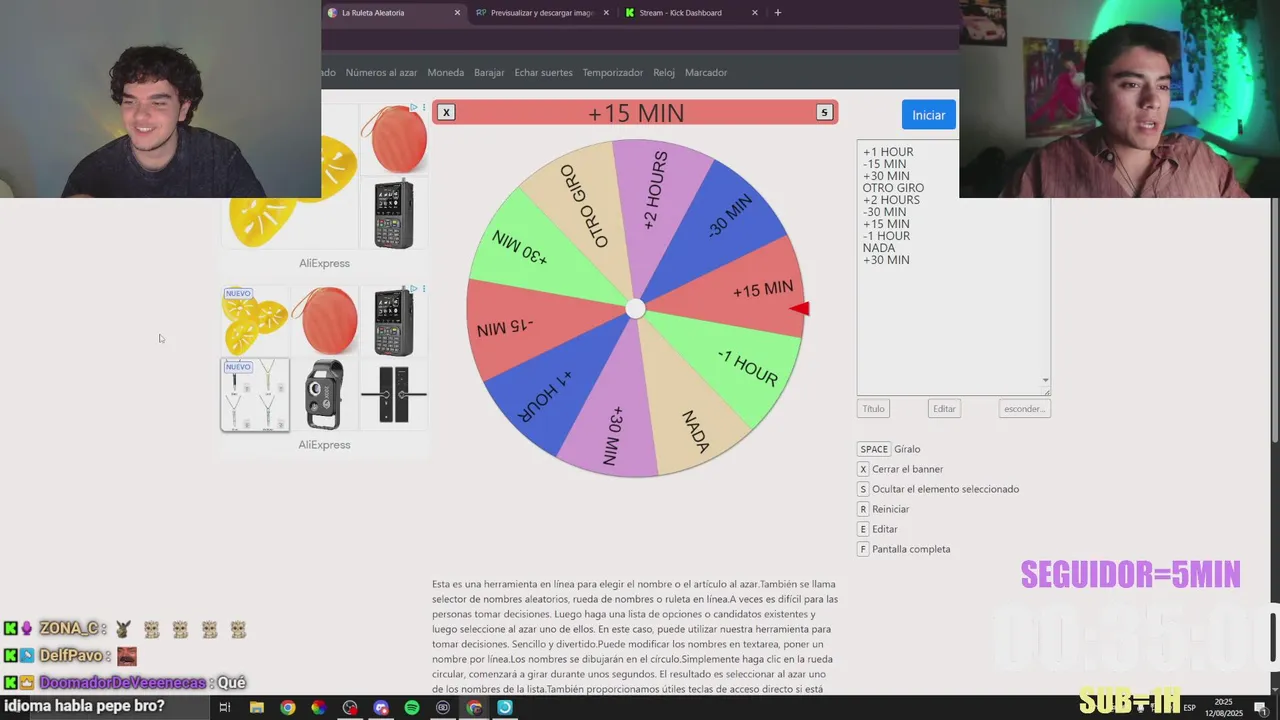
Task: Close the La Ruleta Aleatoria tab
Action: (457, 13)
